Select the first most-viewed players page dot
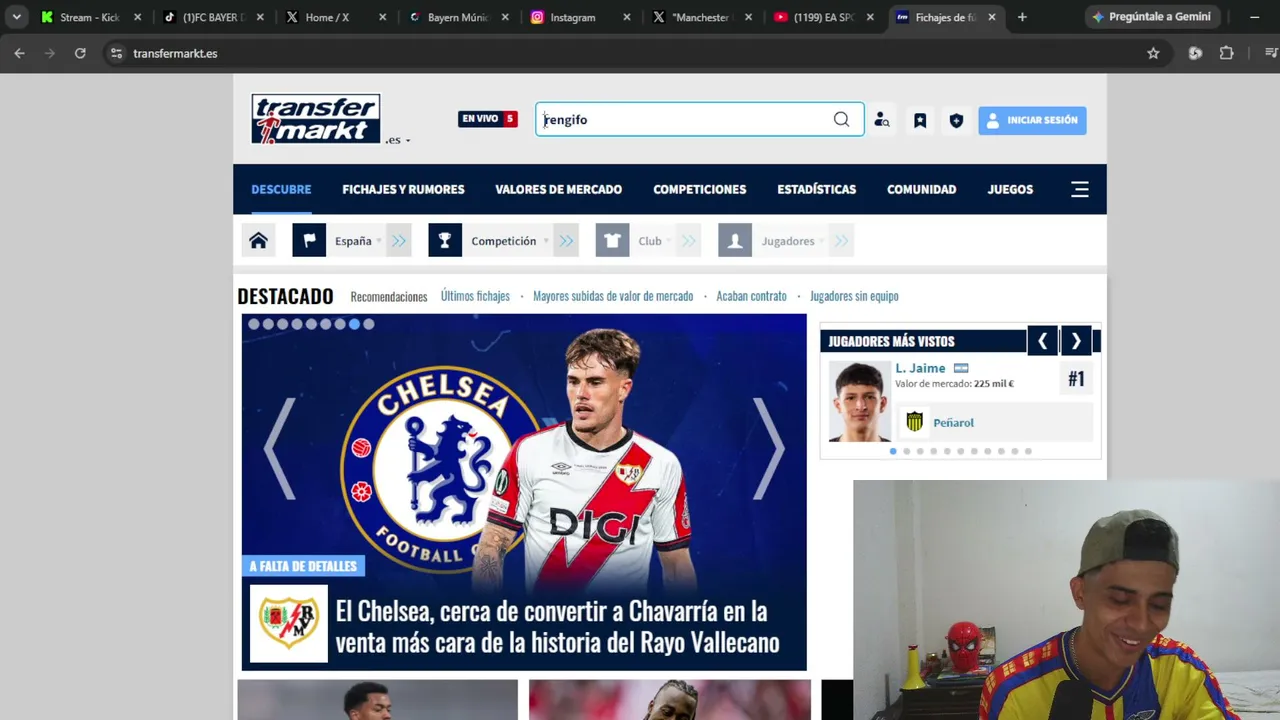 click(x=893, y=451)
